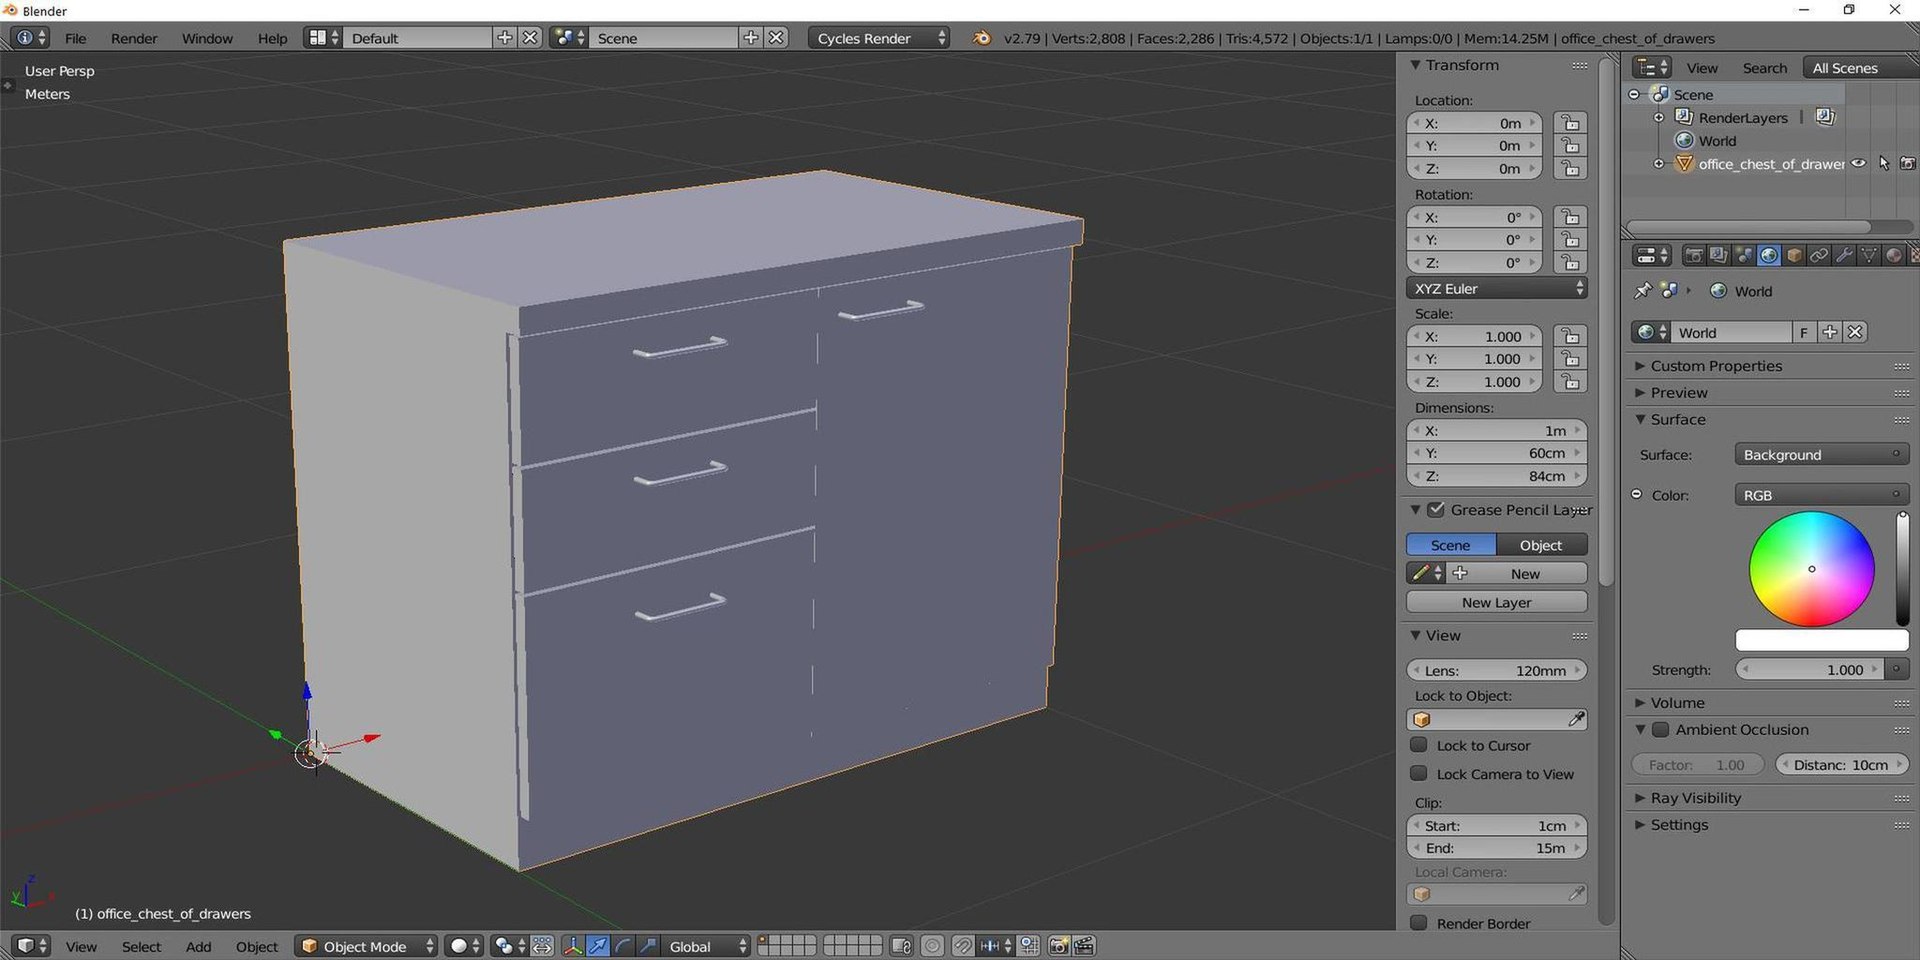Open the Object properties cube tab
The width and height of the screenshot is (1920, 960).
tap(1794, 256)
